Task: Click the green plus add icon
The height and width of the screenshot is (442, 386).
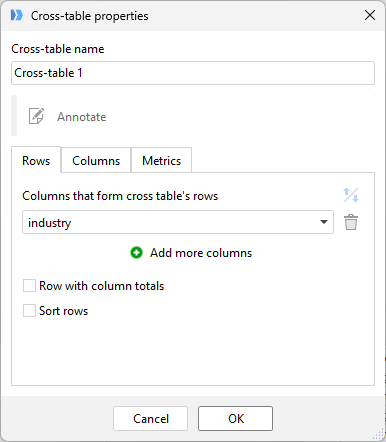Action: click(136, 253)
